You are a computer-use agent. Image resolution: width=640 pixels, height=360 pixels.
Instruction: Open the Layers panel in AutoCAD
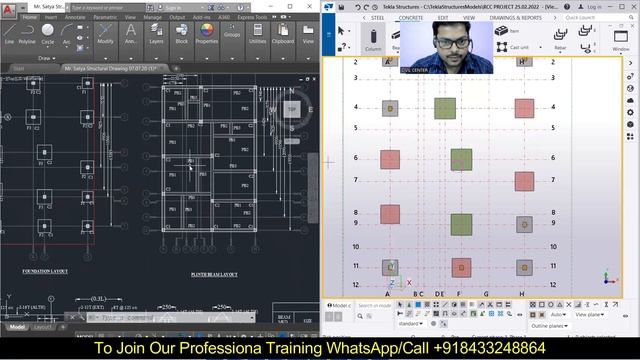[156, 34]
